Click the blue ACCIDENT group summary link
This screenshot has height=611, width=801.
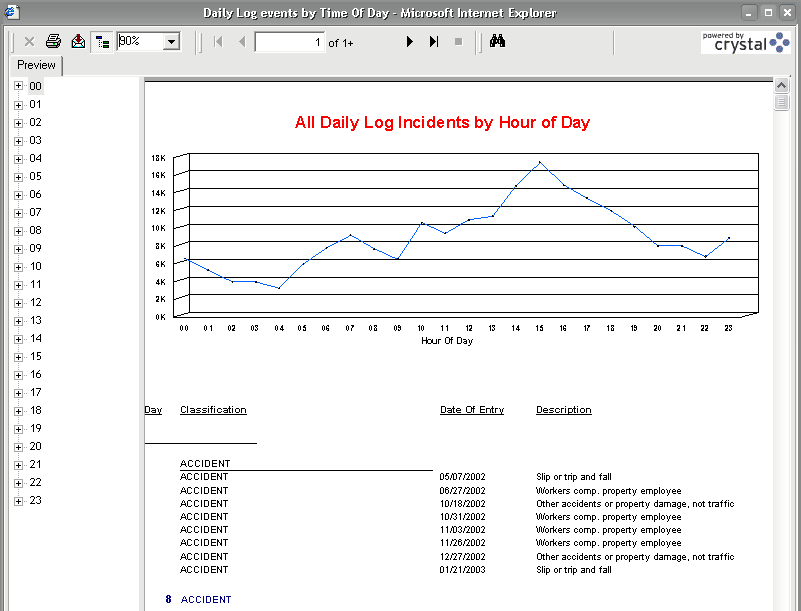pos(206,600)
